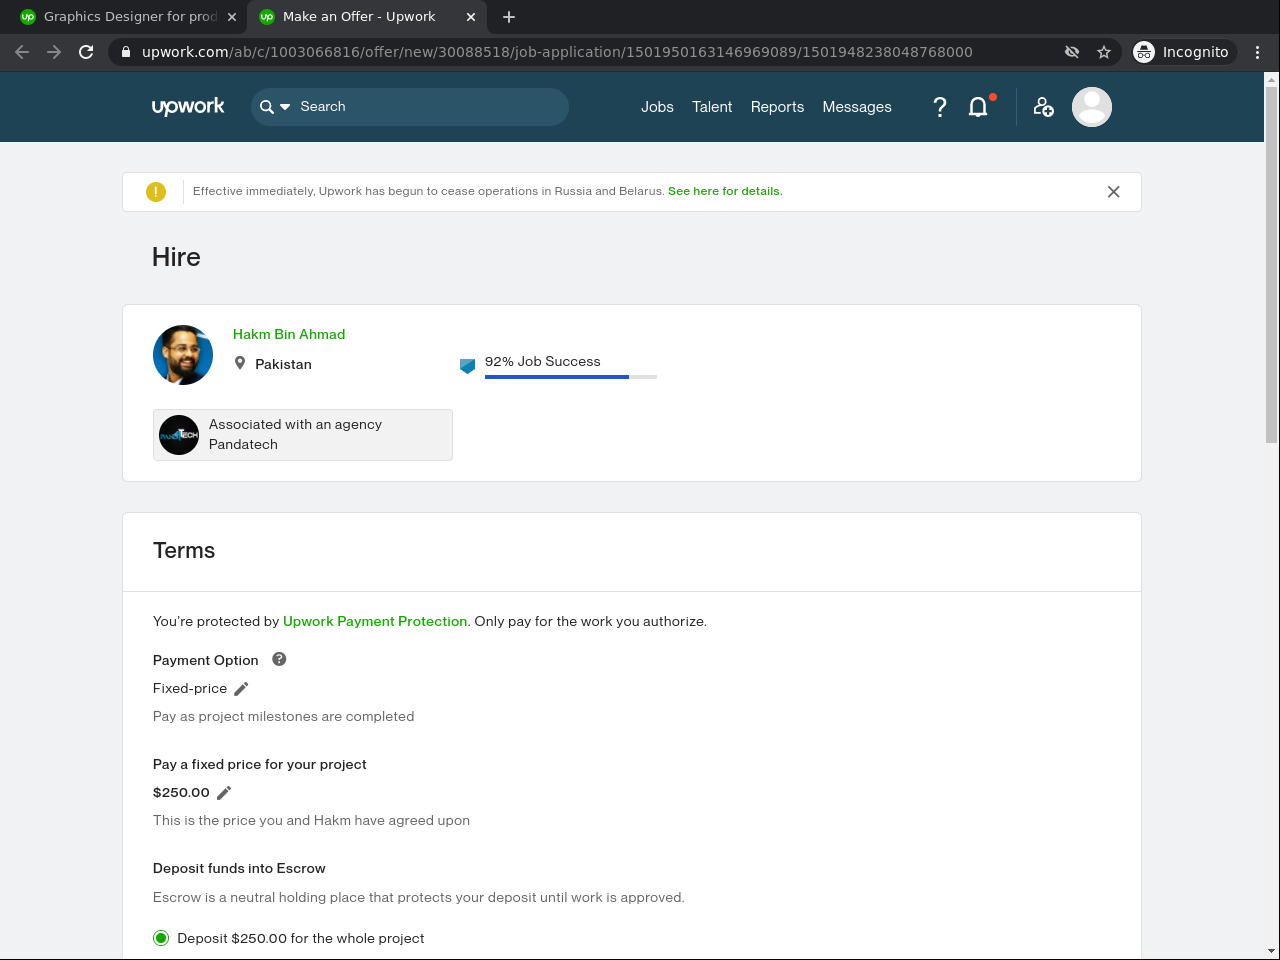1280x960 pixels.
Task: Click the 92% Job Success progress bar
Action: (x=570, y=377)
